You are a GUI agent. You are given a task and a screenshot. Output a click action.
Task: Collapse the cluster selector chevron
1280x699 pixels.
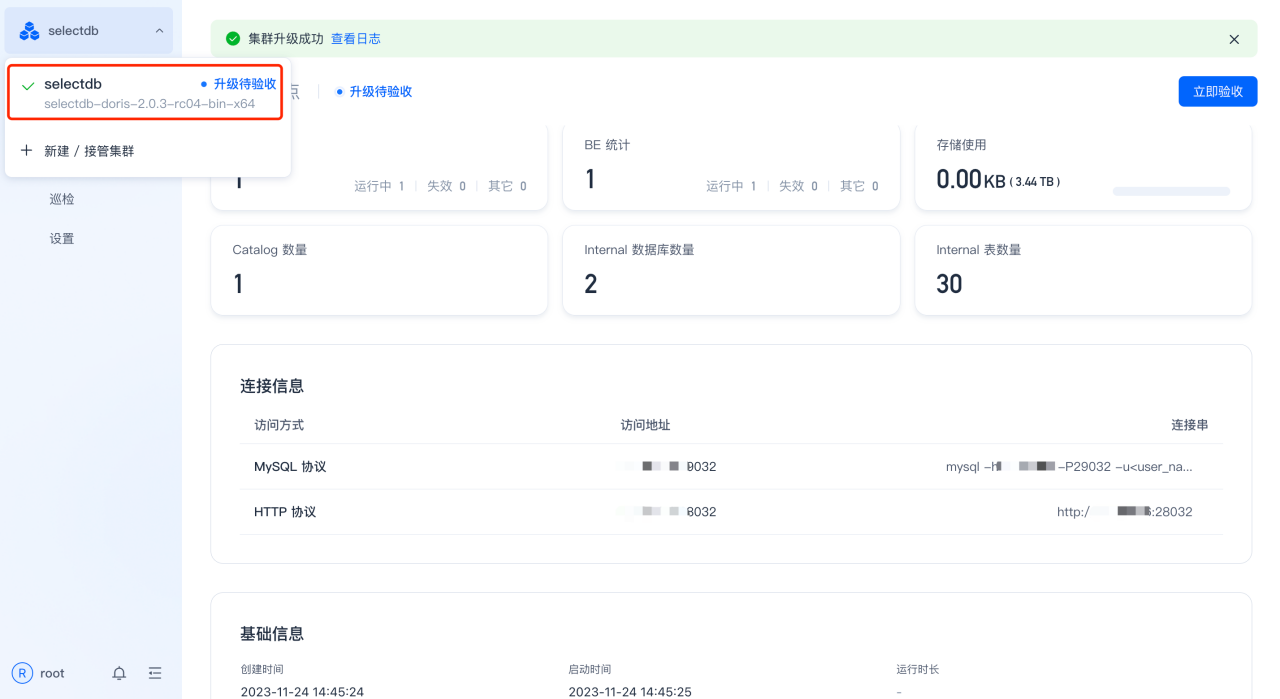pos(159,31)
